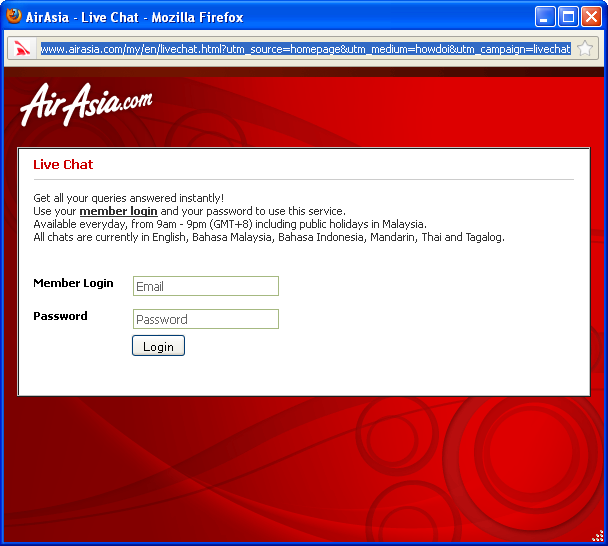Image resolution: width=608 pixels, height=546 pixels.
Task: Click the 'Available everyday, from 9am - 9pm' line
Action: 230,224
